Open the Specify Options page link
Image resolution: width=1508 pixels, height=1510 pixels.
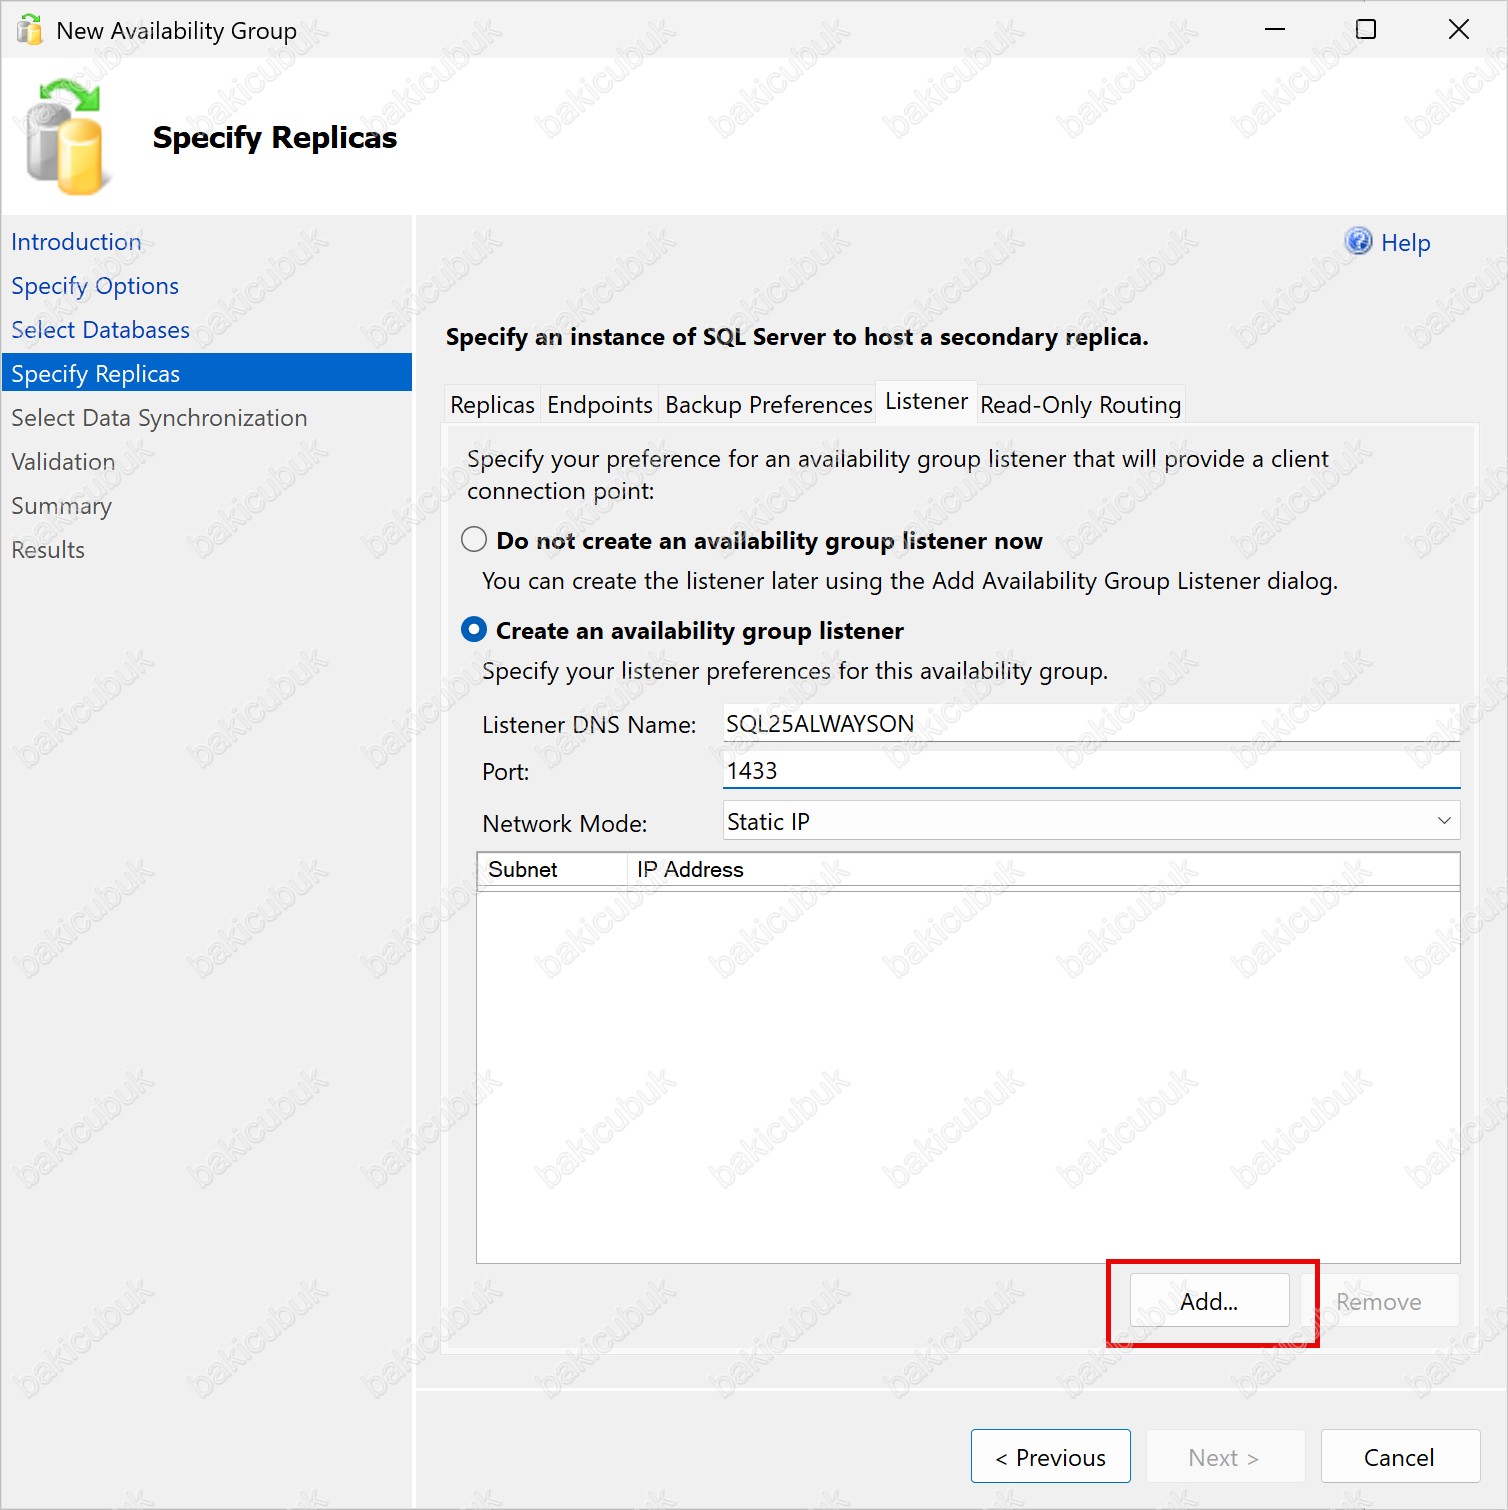[x=95, y=286]
